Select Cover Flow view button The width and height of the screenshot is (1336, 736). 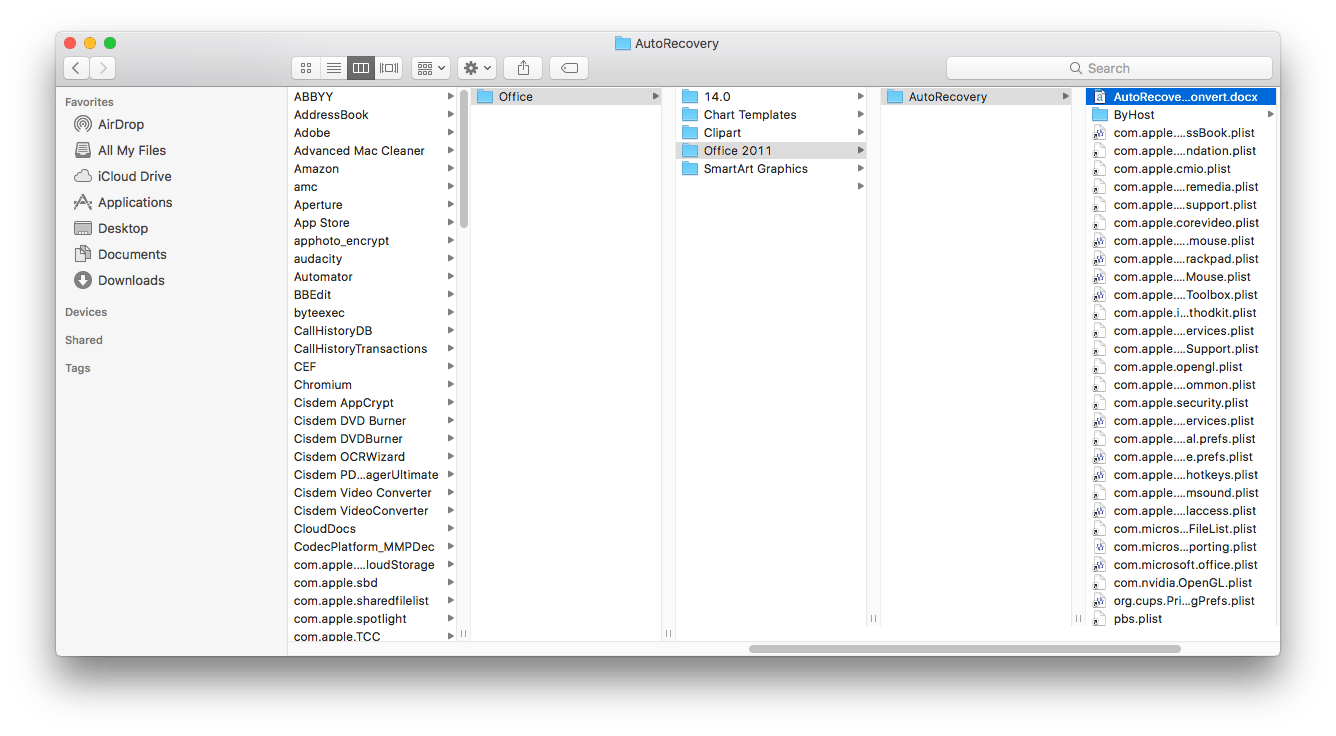point(389,68)
